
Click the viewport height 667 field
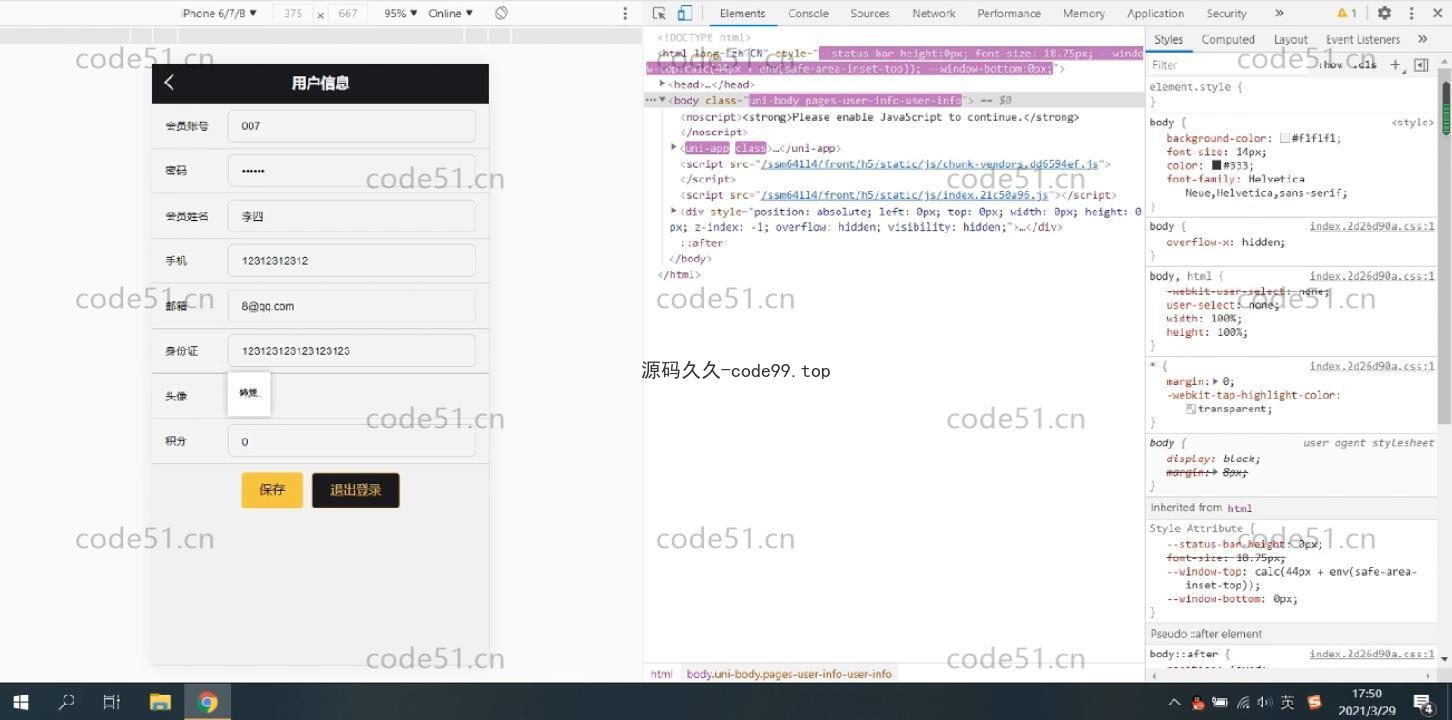(x=348, y=13)
